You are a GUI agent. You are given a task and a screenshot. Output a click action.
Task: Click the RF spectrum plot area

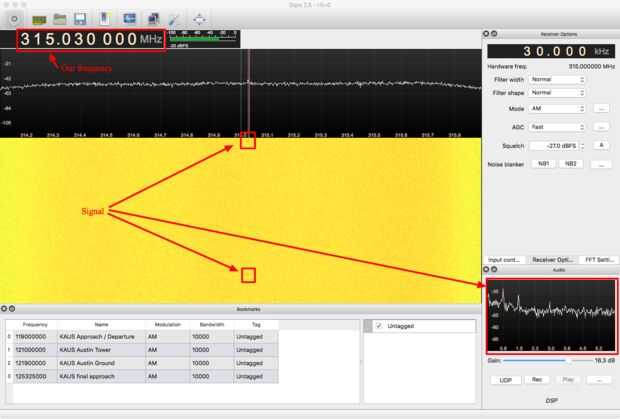tap(240, 91)
